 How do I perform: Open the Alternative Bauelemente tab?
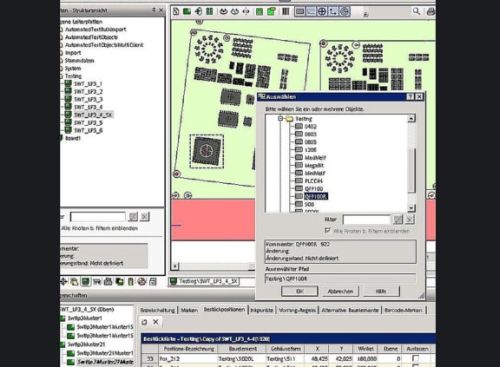350,310
